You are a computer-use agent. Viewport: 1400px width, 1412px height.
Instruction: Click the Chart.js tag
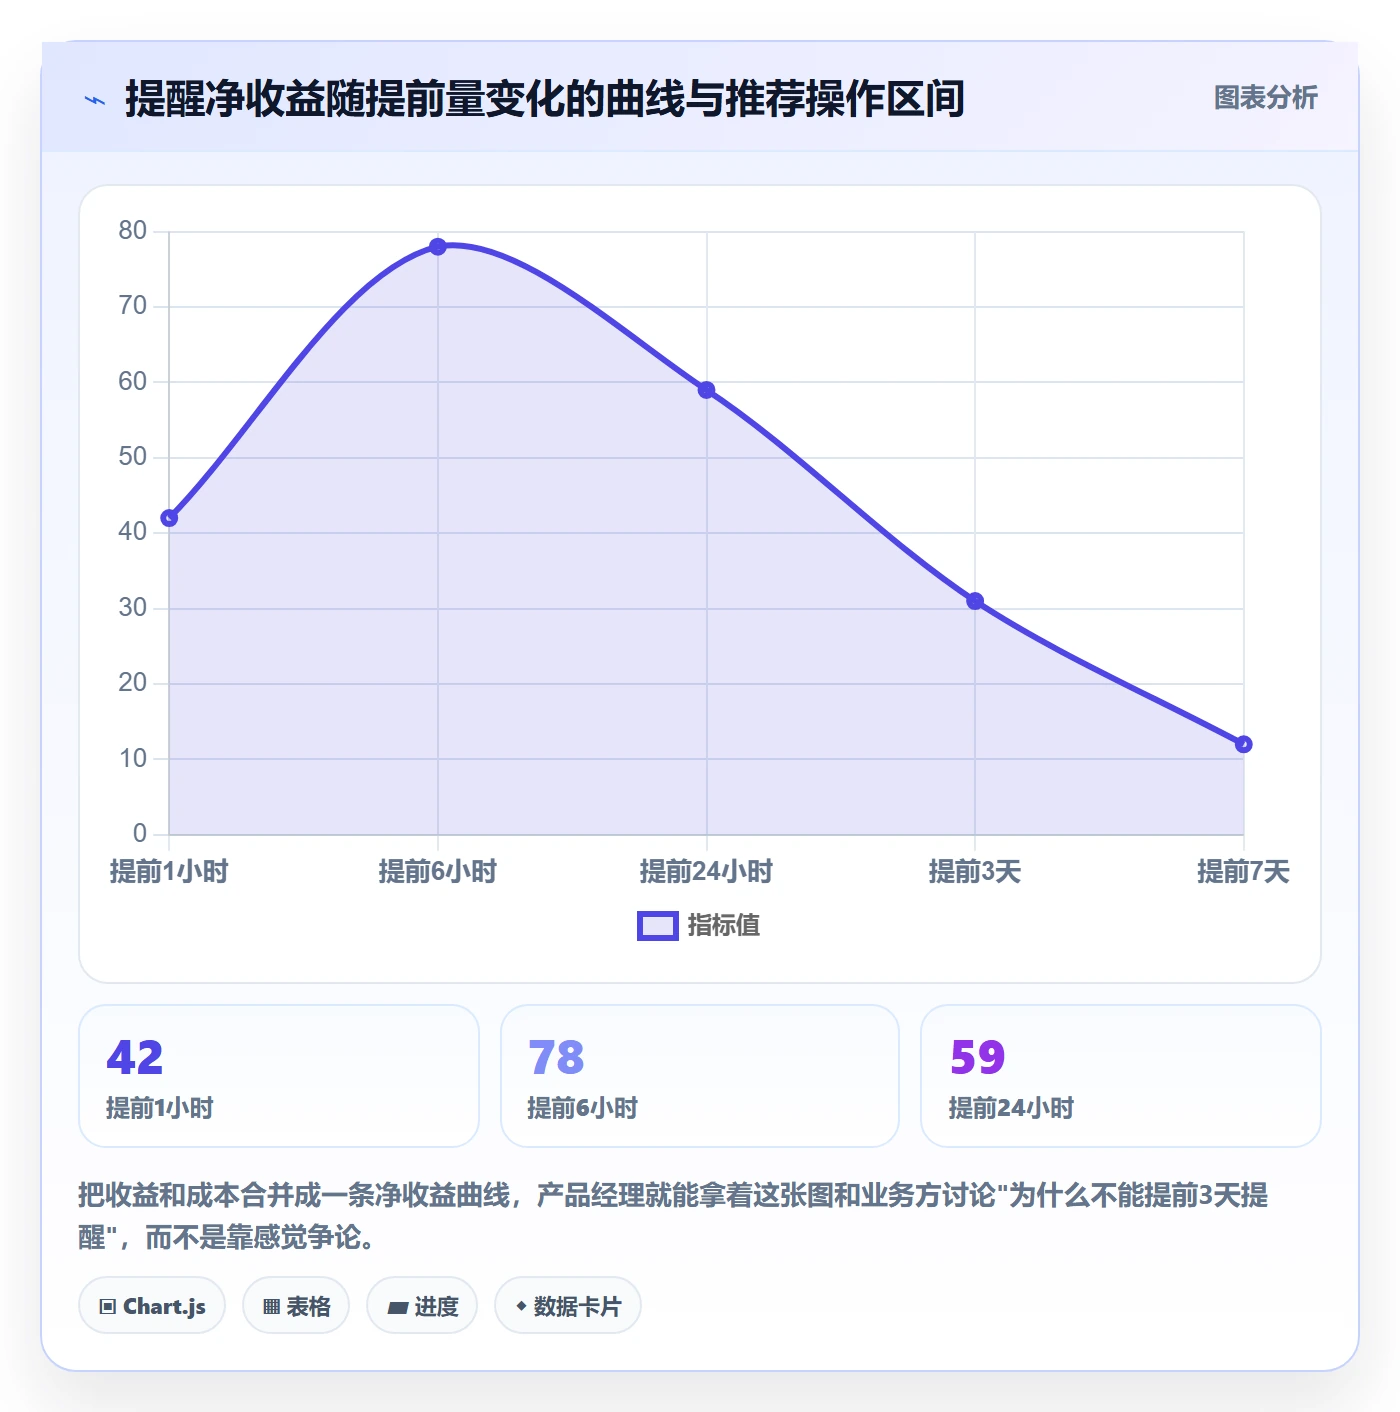pos(152,1306)
